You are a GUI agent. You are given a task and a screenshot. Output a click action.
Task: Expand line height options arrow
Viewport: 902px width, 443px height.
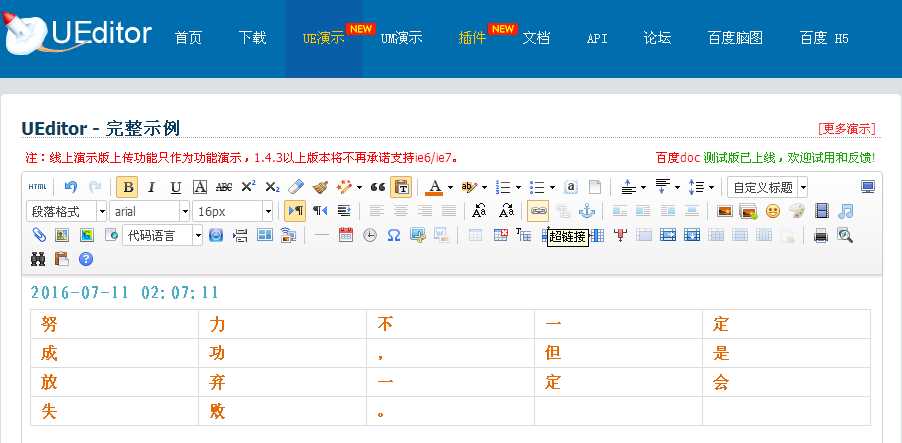[712, 188]
